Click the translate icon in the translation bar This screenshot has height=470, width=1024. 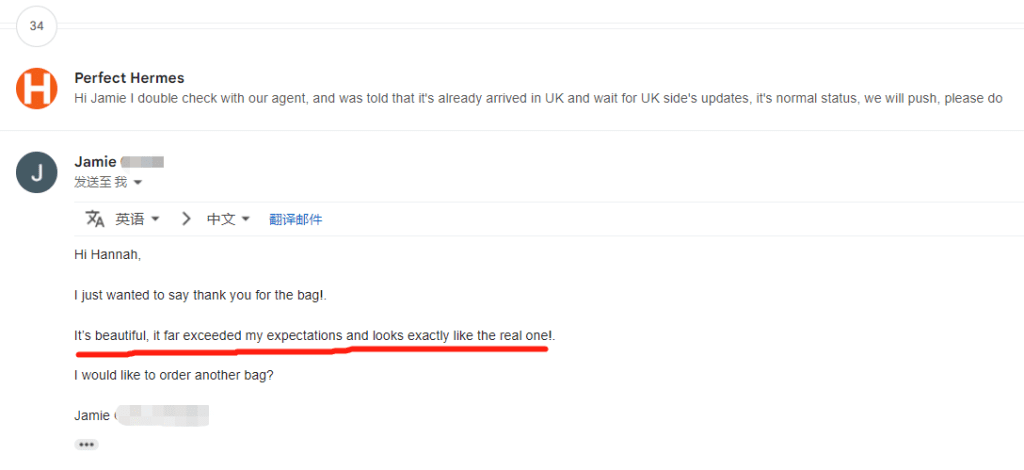95,219
